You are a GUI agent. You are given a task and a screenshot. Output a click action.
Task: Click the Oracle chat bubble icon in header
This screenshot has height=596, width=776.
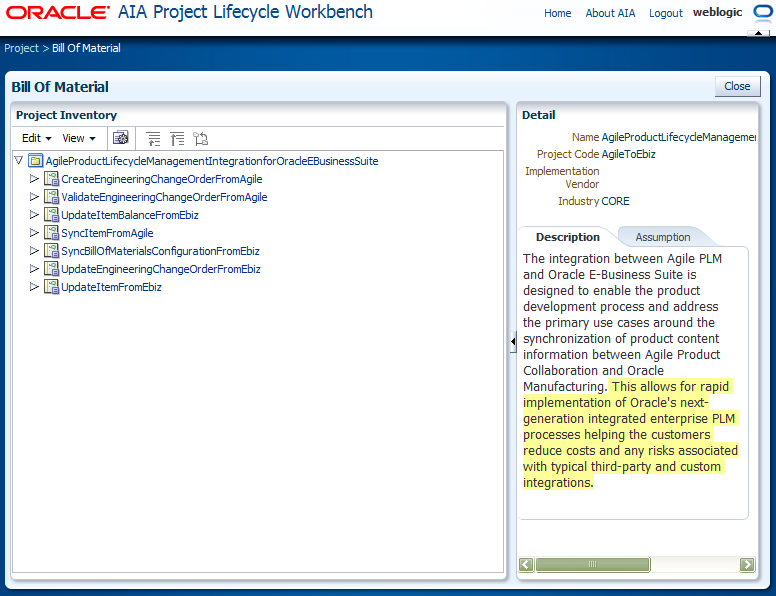click(762, 12)
